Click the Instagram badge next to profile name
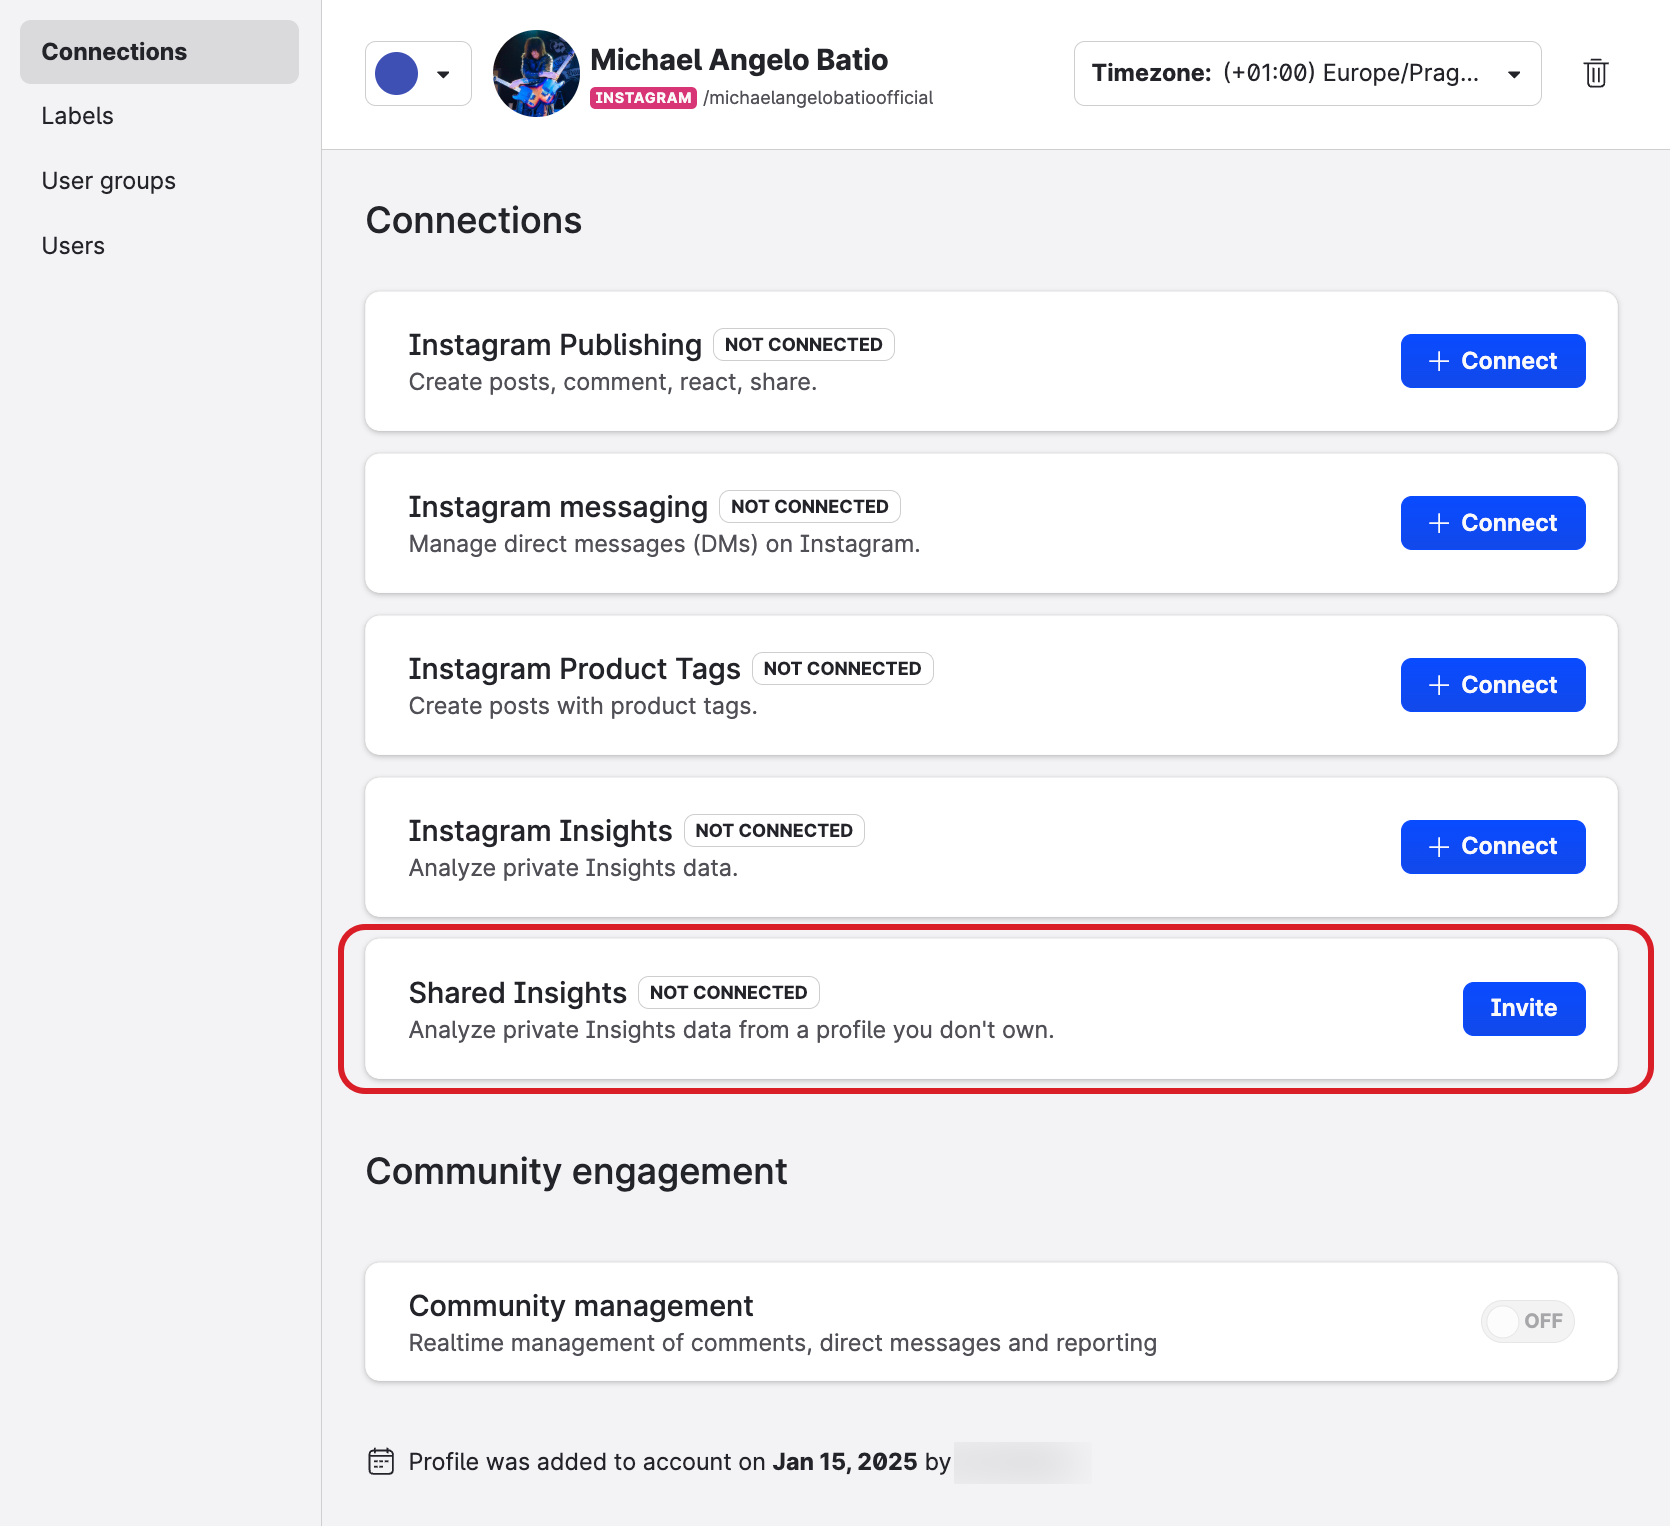Viewport: 1670px width, 1526px height. (x=644, y=98)
